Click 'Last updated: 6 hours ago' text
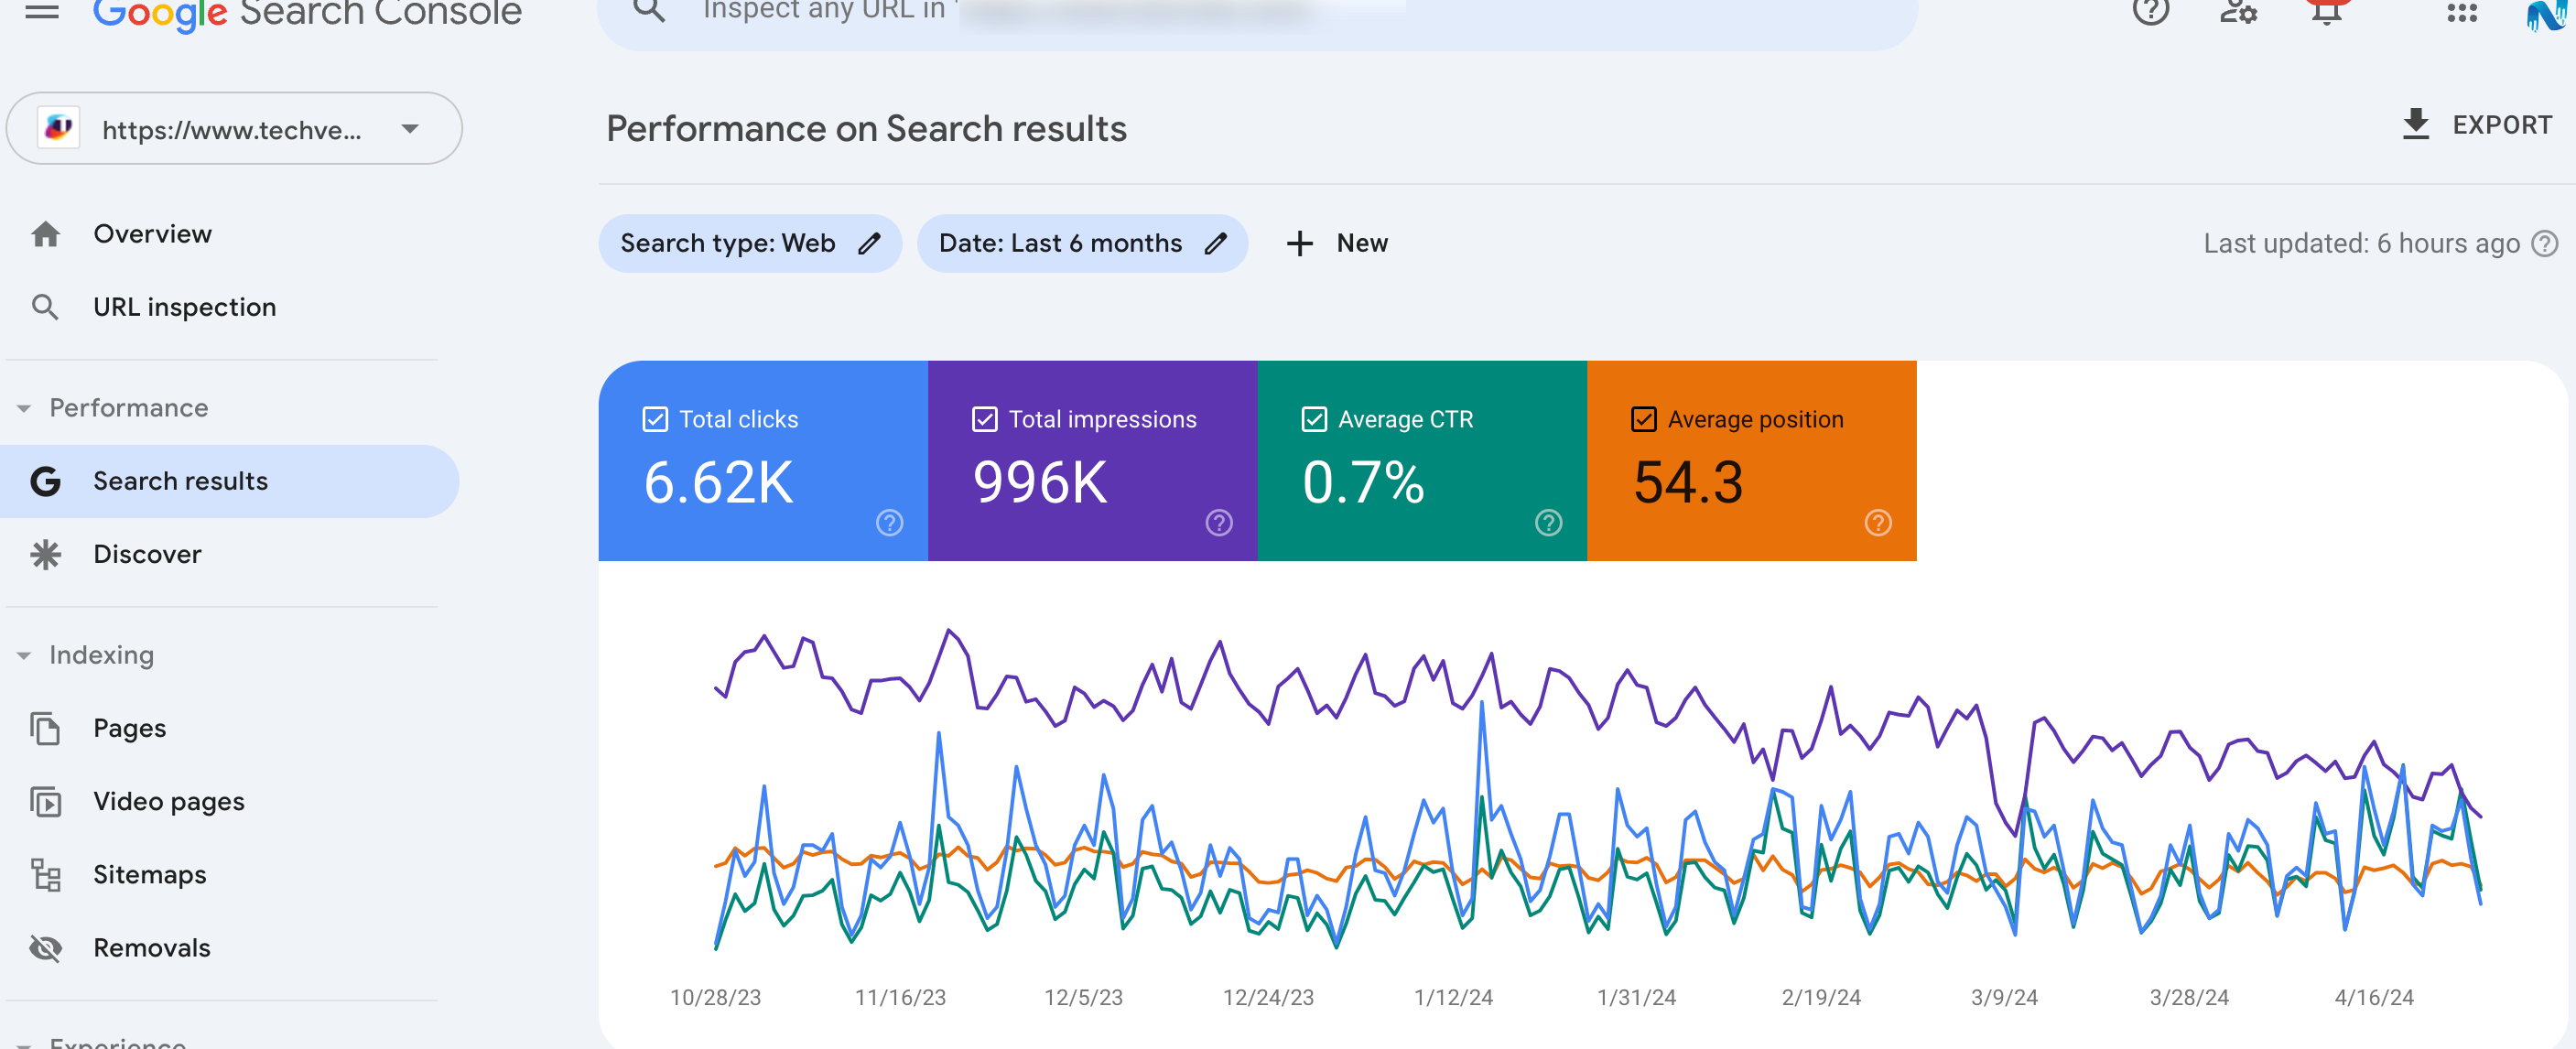This screenshot has width=2576, height=1049. click(2361, 243)
